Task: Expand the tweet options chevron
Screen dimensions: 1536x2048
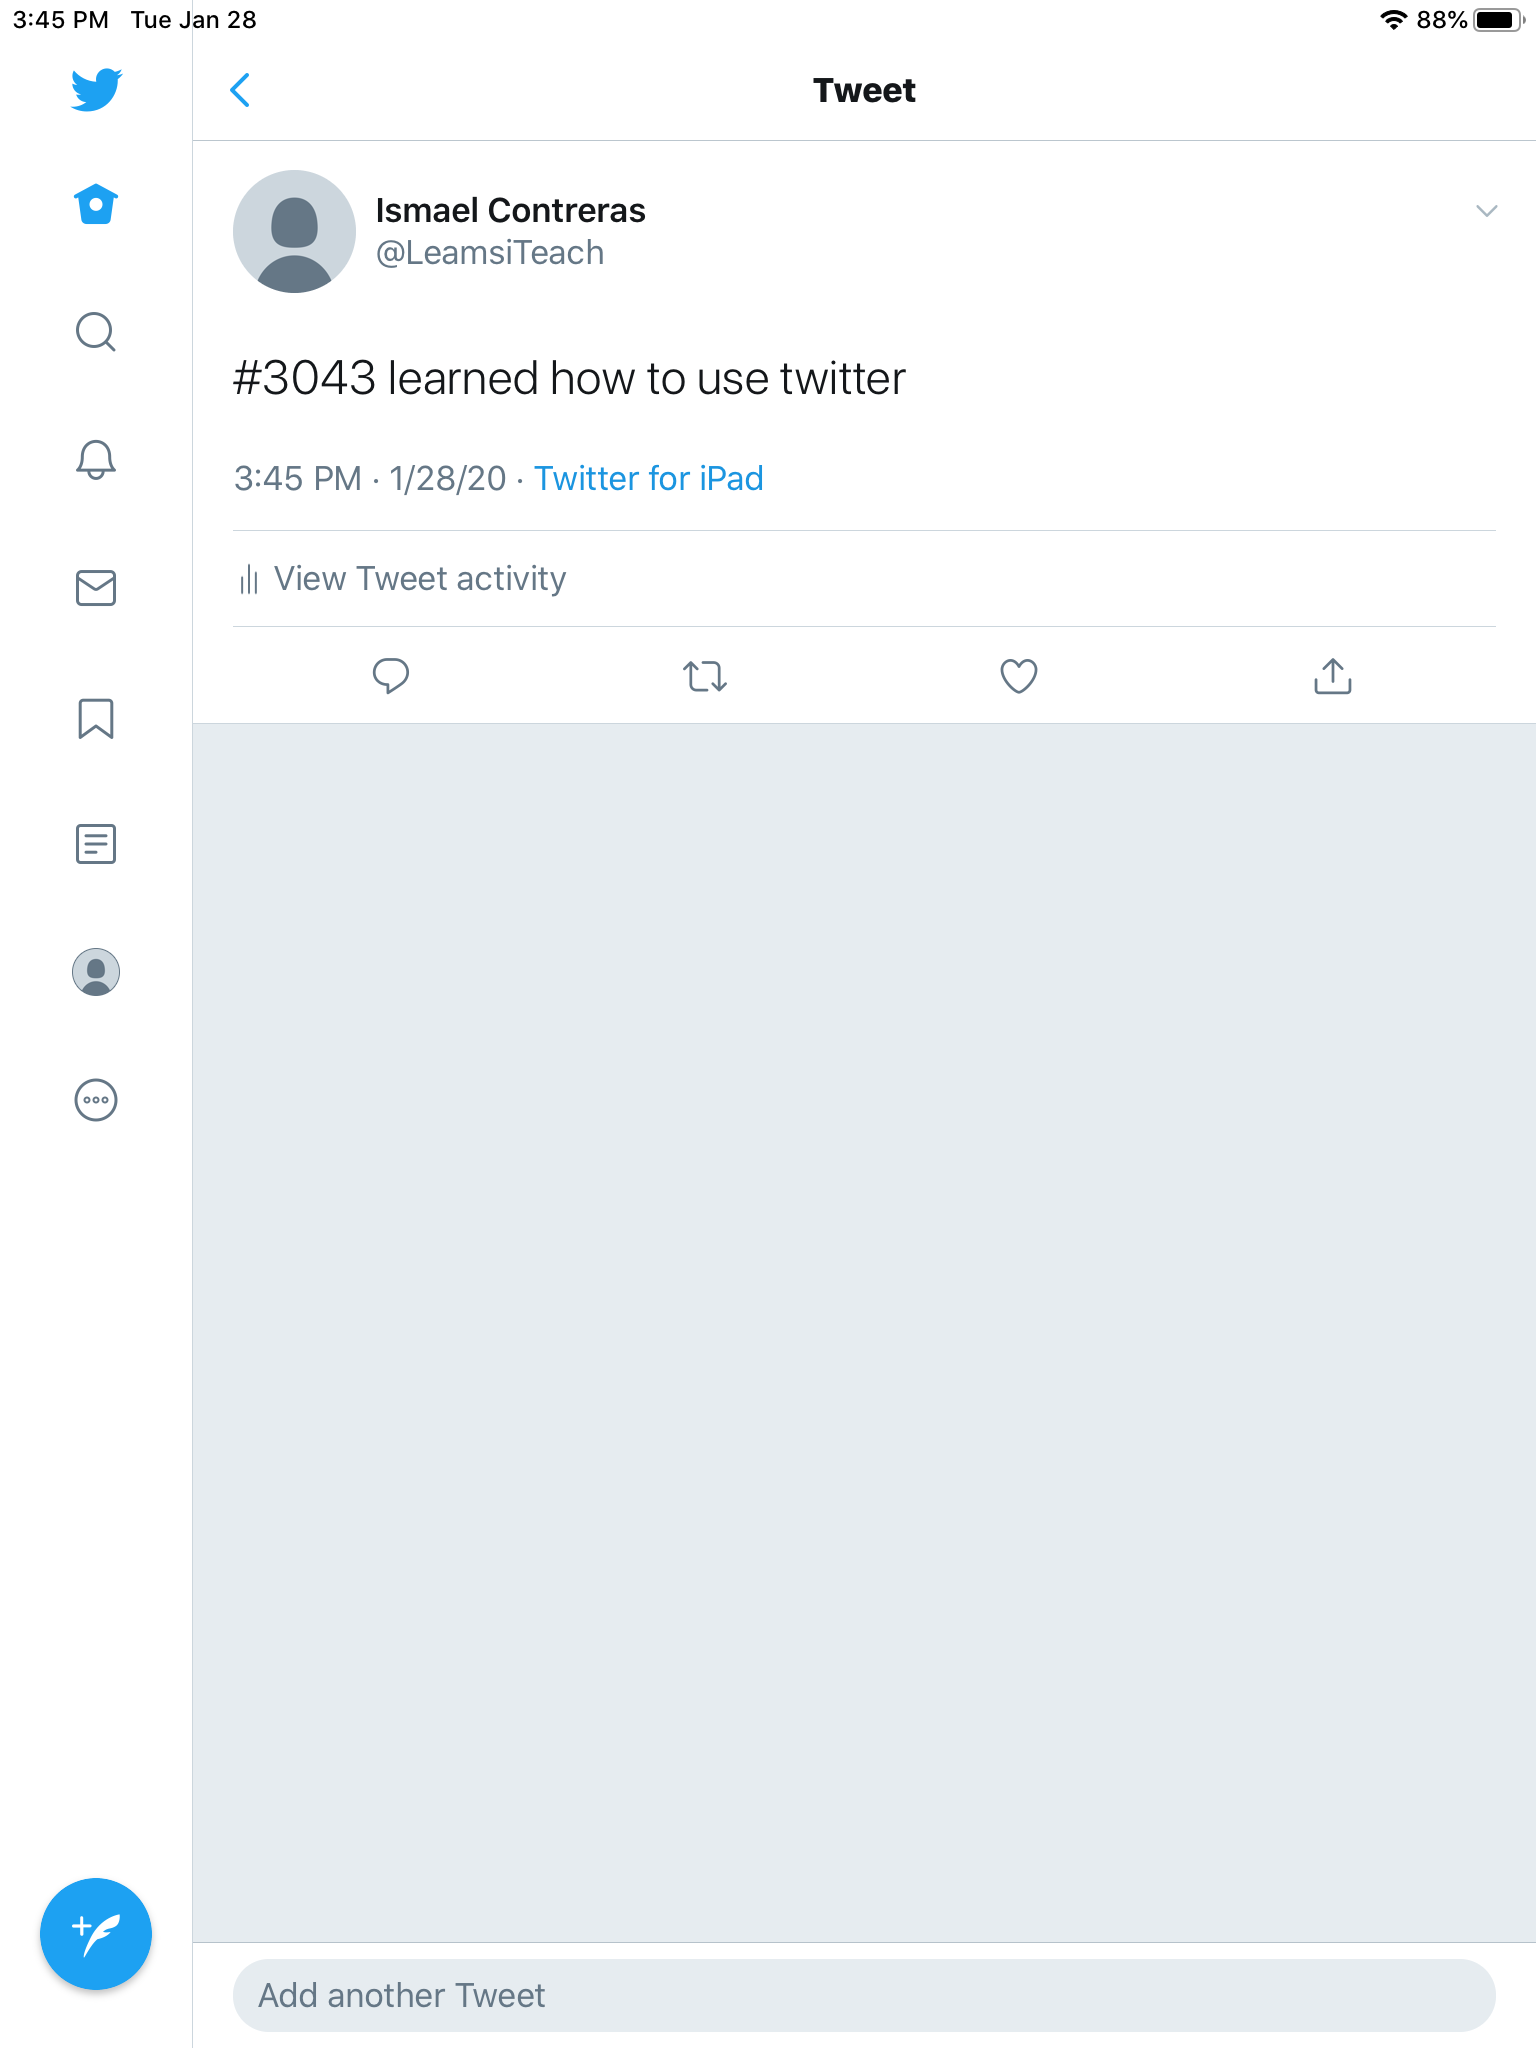Action: click(x=1486, y=211)
